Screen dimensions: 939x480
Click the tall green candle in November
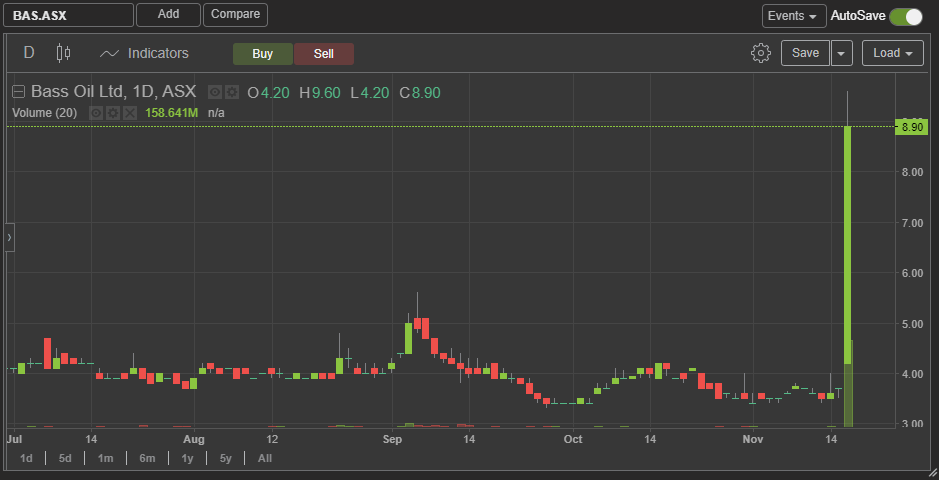click(847, 245)
